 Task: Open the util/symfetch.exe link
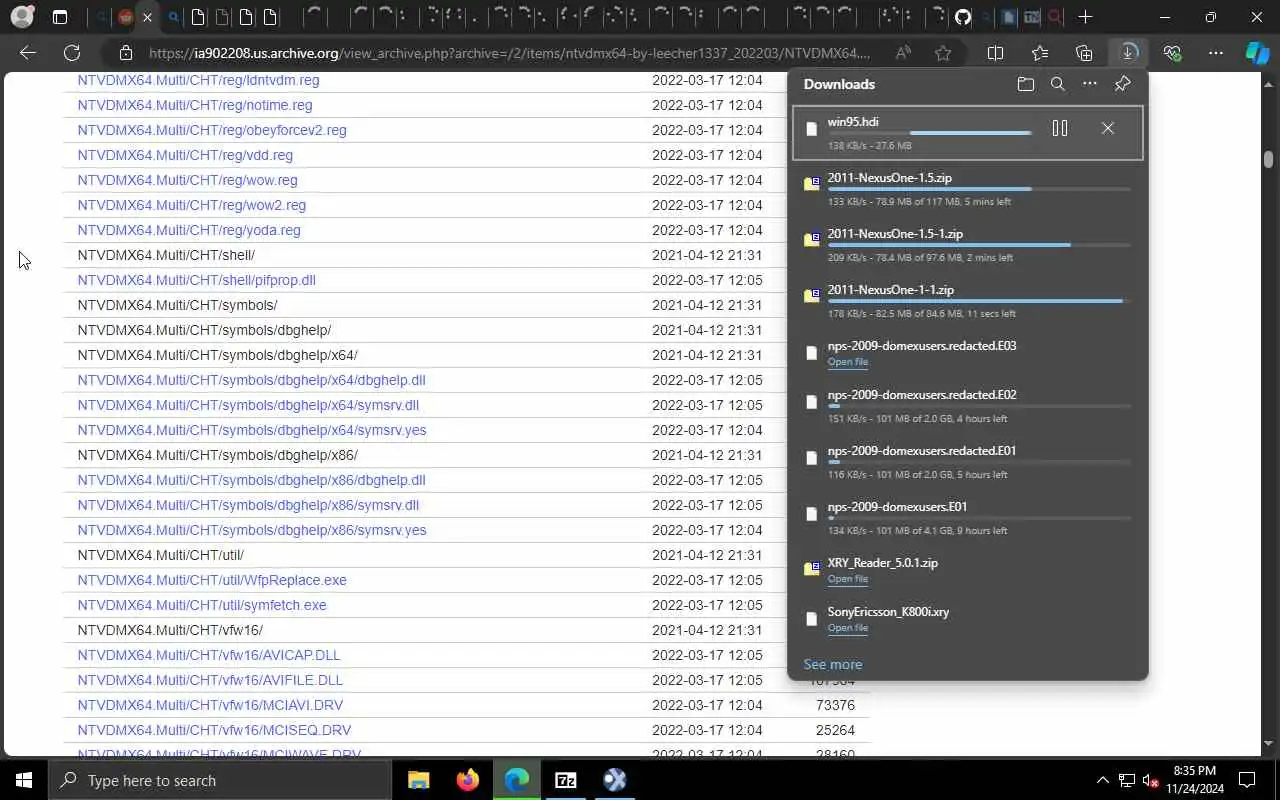point(202,605)
